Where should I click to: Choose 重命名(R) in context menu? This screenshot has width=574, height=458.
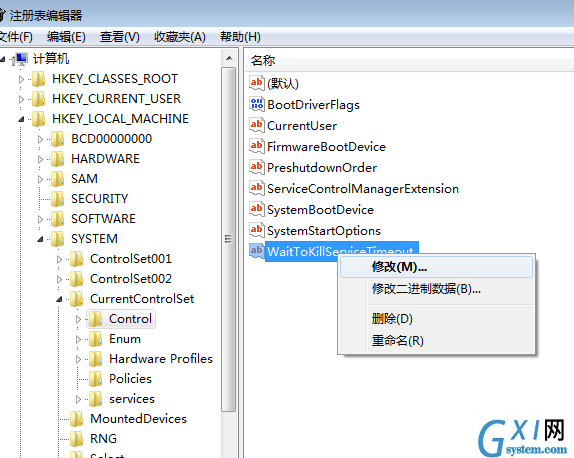click(x=436, y=341)
